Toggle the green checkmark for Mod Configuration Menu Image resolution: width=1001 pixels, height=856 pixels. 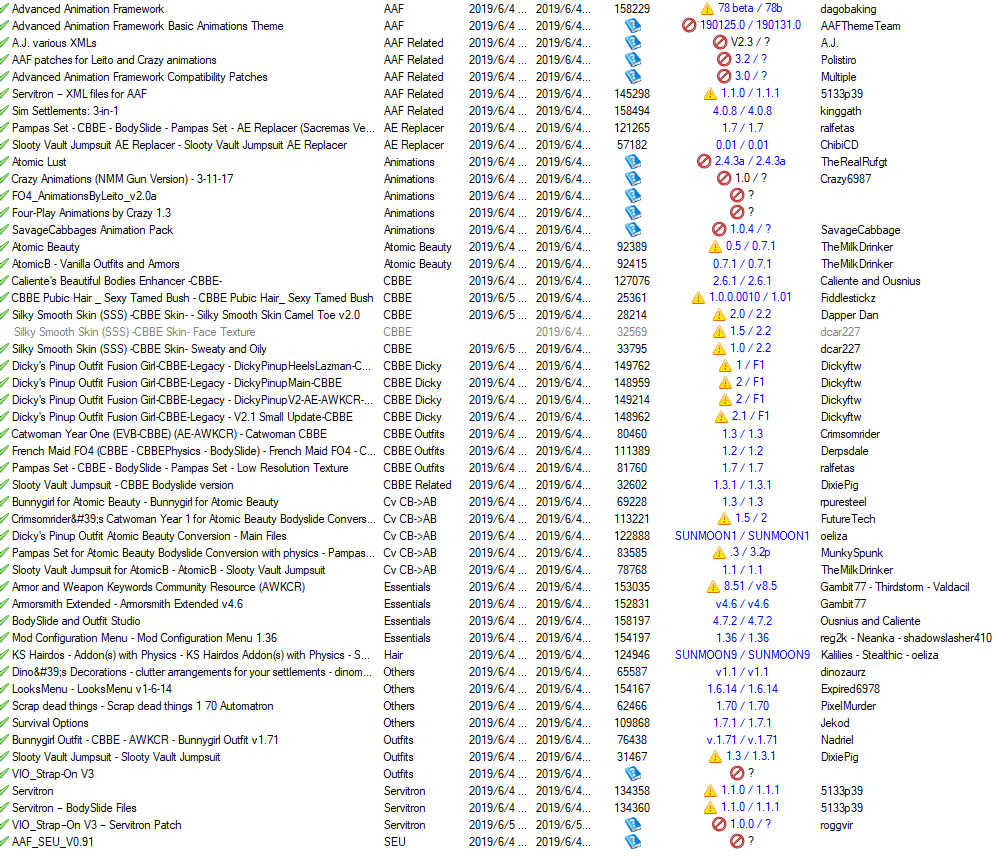4,638
